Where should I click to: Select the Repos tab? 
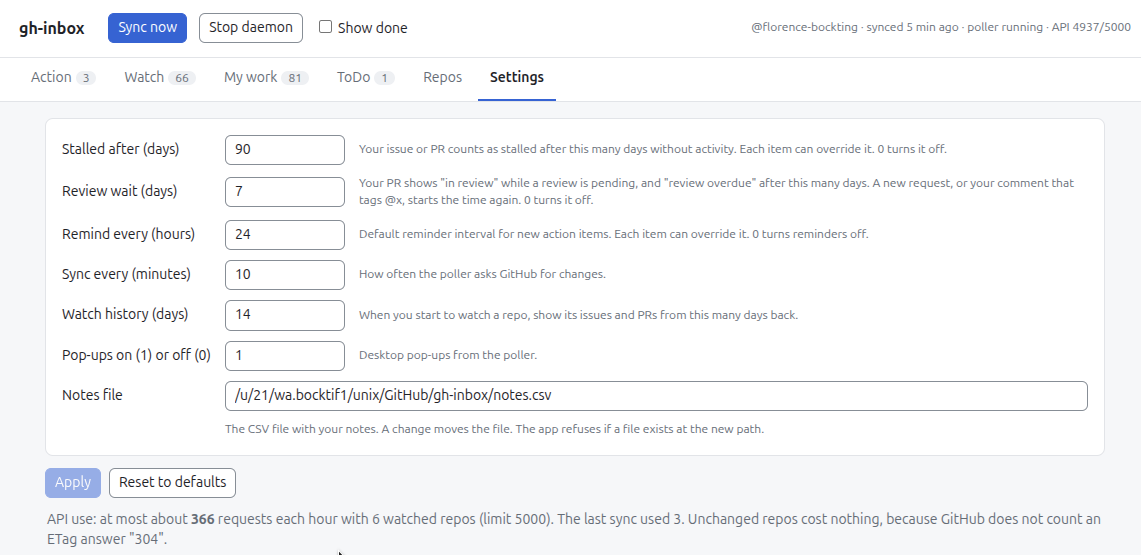[x=442, y=77]
